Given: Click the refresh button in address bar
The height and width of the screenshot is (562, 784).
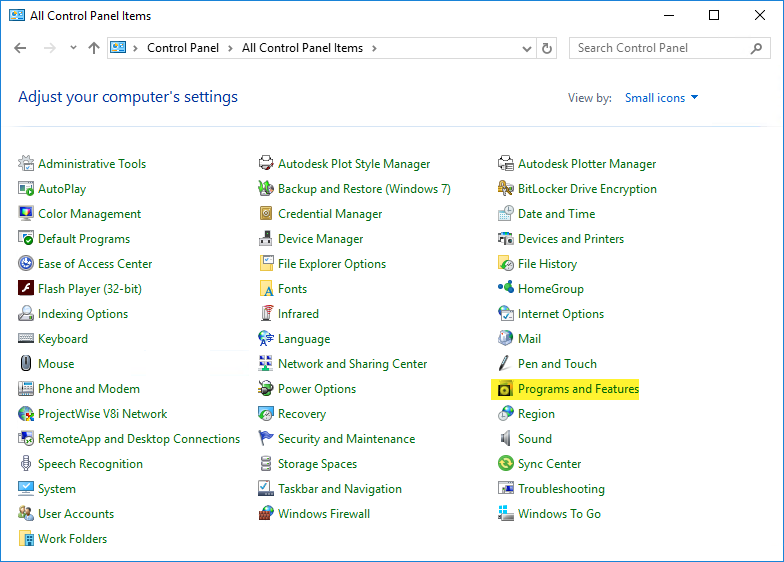Looking at the screenshot, I should coord(547,48).
